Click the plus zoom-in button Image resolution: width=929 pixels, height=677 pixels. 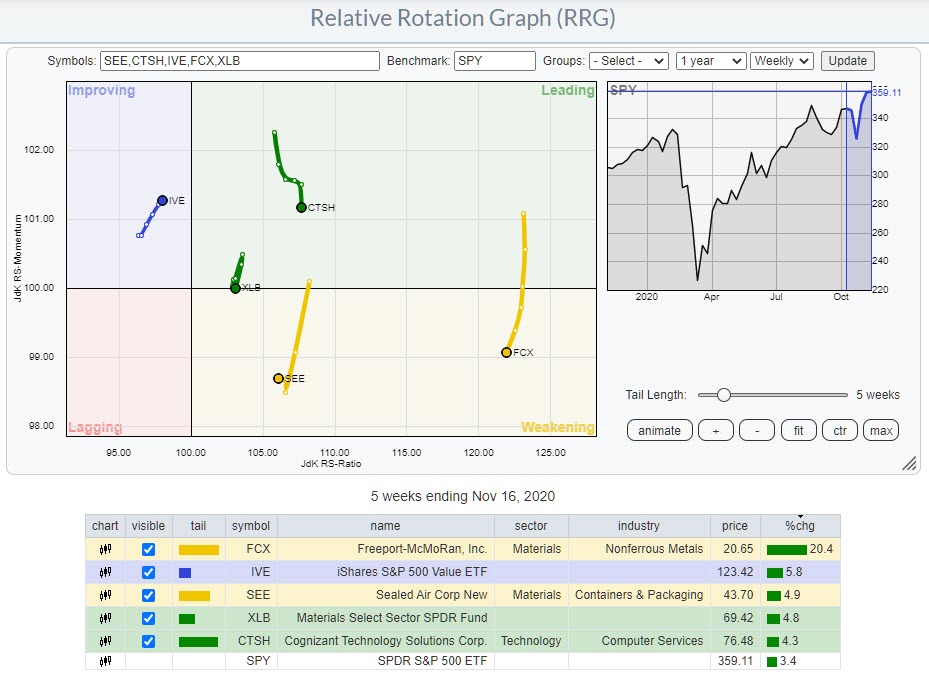point(715,431)
